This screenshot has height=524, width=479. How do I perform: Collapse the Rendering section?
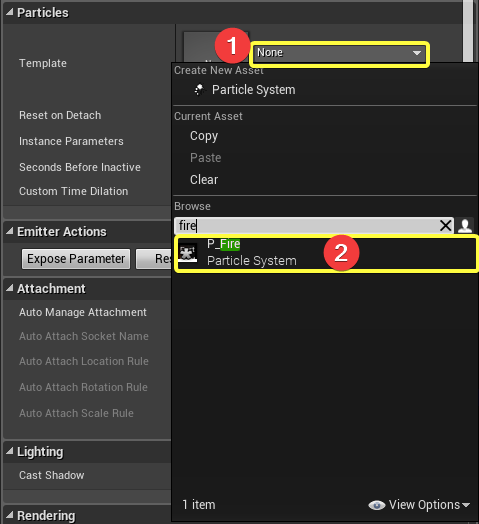(10, 515)
